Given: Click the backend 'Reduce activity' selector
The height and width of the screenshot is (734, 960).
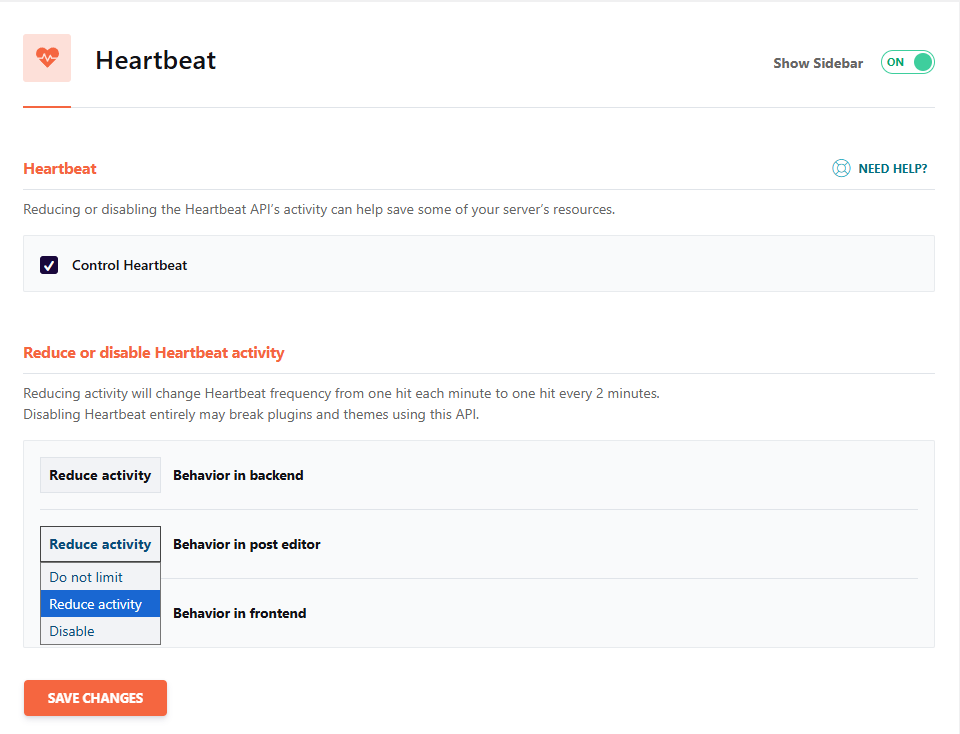Looking at the screenshot, I should pos(100,474).
